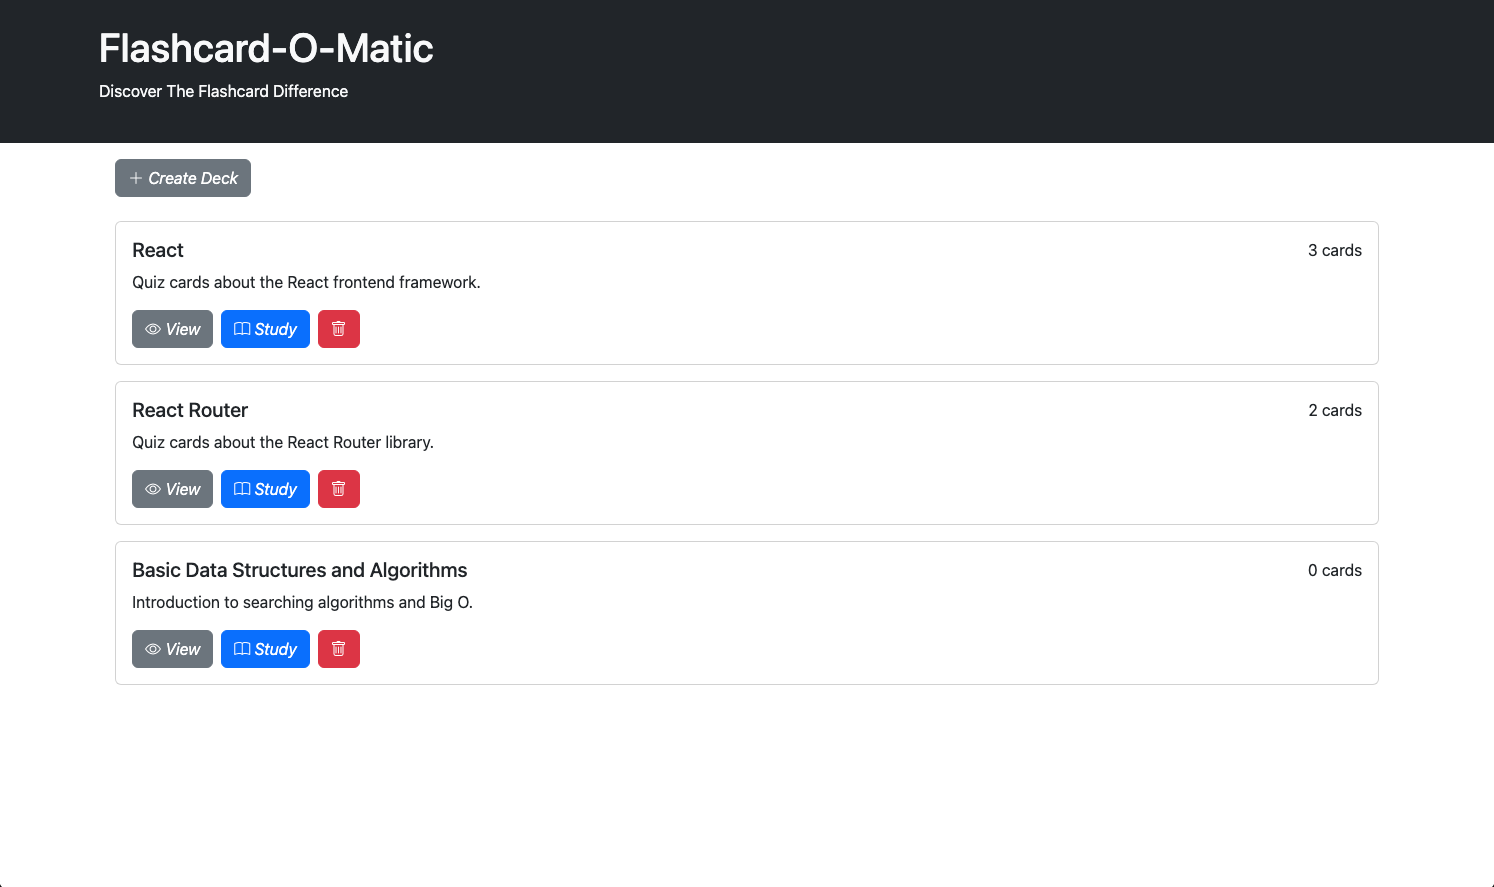Trash the Basic Data Structures and Algorithms deck
This screenshot has height=887, width=1494.
click(x=338, y=649)
